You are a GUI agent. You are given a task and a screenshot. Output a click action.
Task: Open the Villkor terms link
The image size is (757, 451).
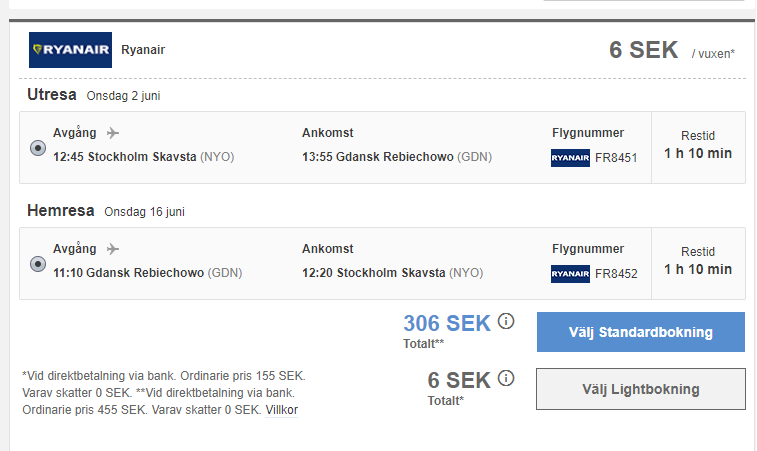click(281, 410)
